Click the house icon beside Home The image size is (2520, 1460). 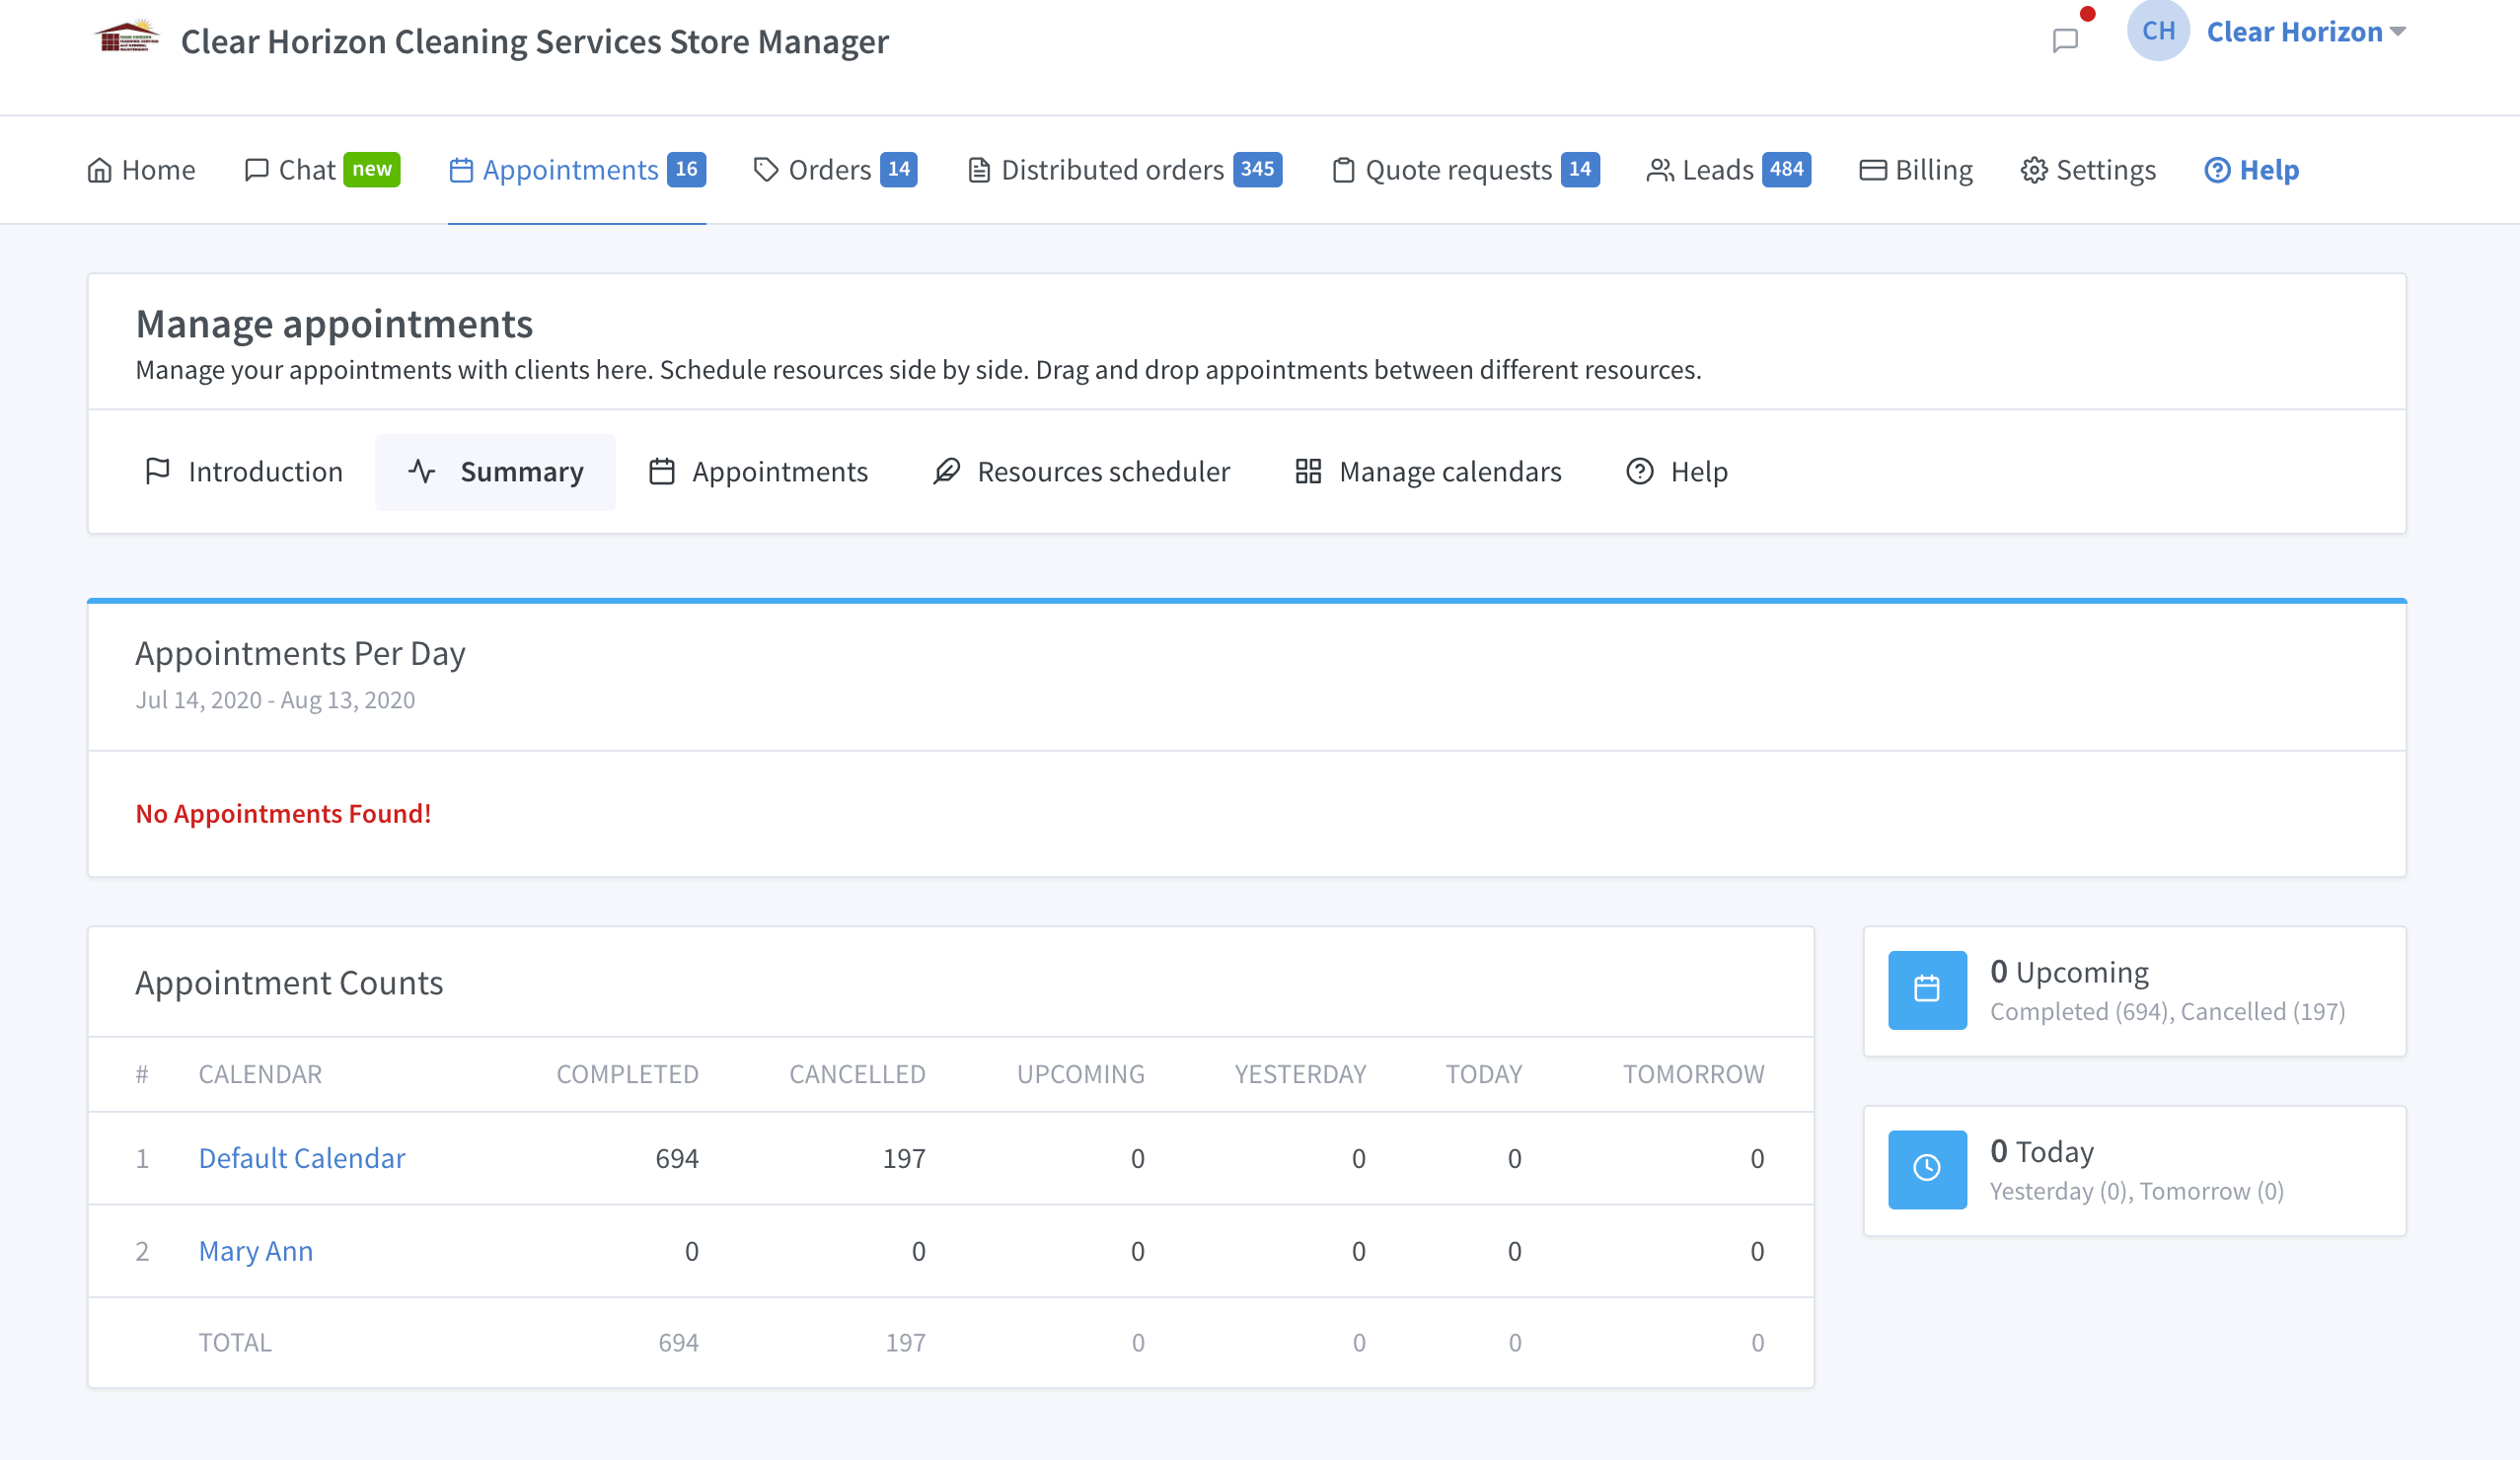(99, 170)
